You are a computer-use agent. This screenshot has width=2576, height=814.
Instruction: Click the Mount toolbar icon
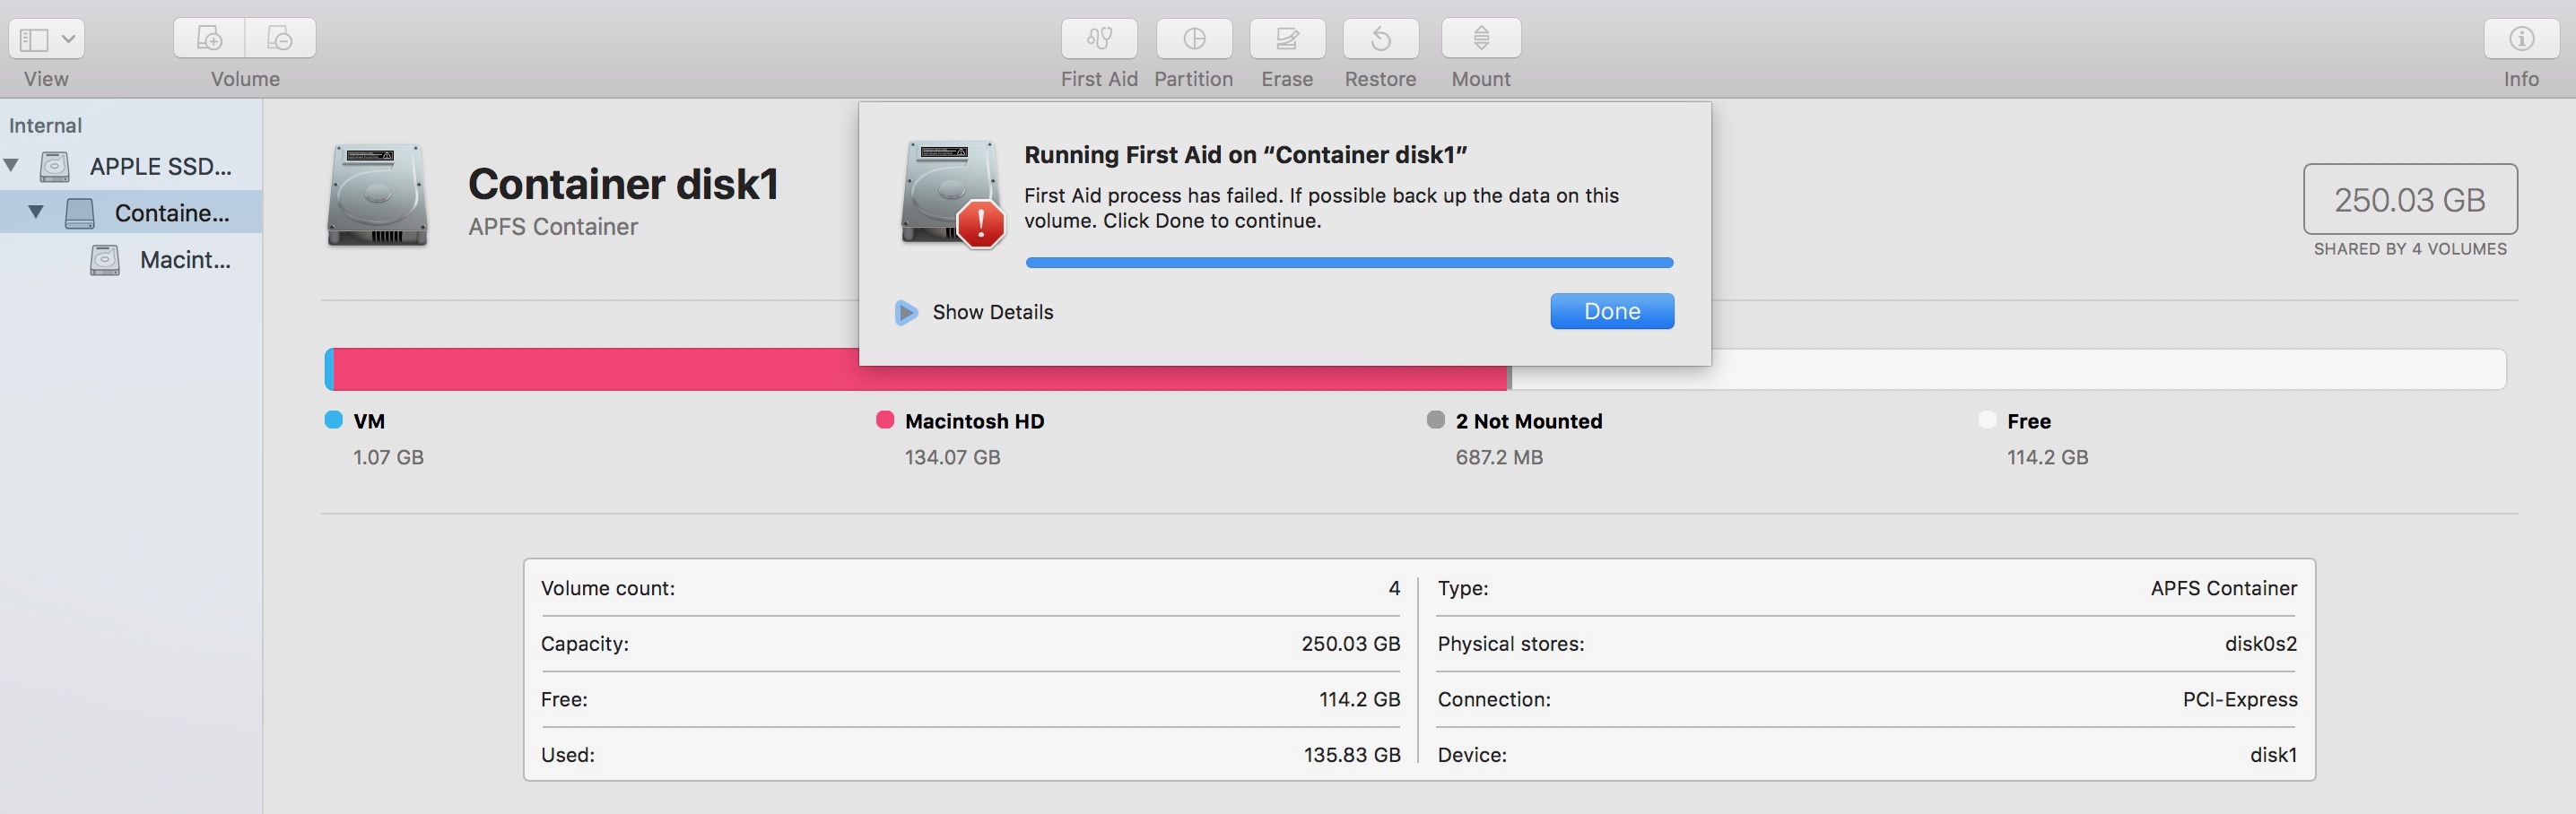[x=1481, y=39]
